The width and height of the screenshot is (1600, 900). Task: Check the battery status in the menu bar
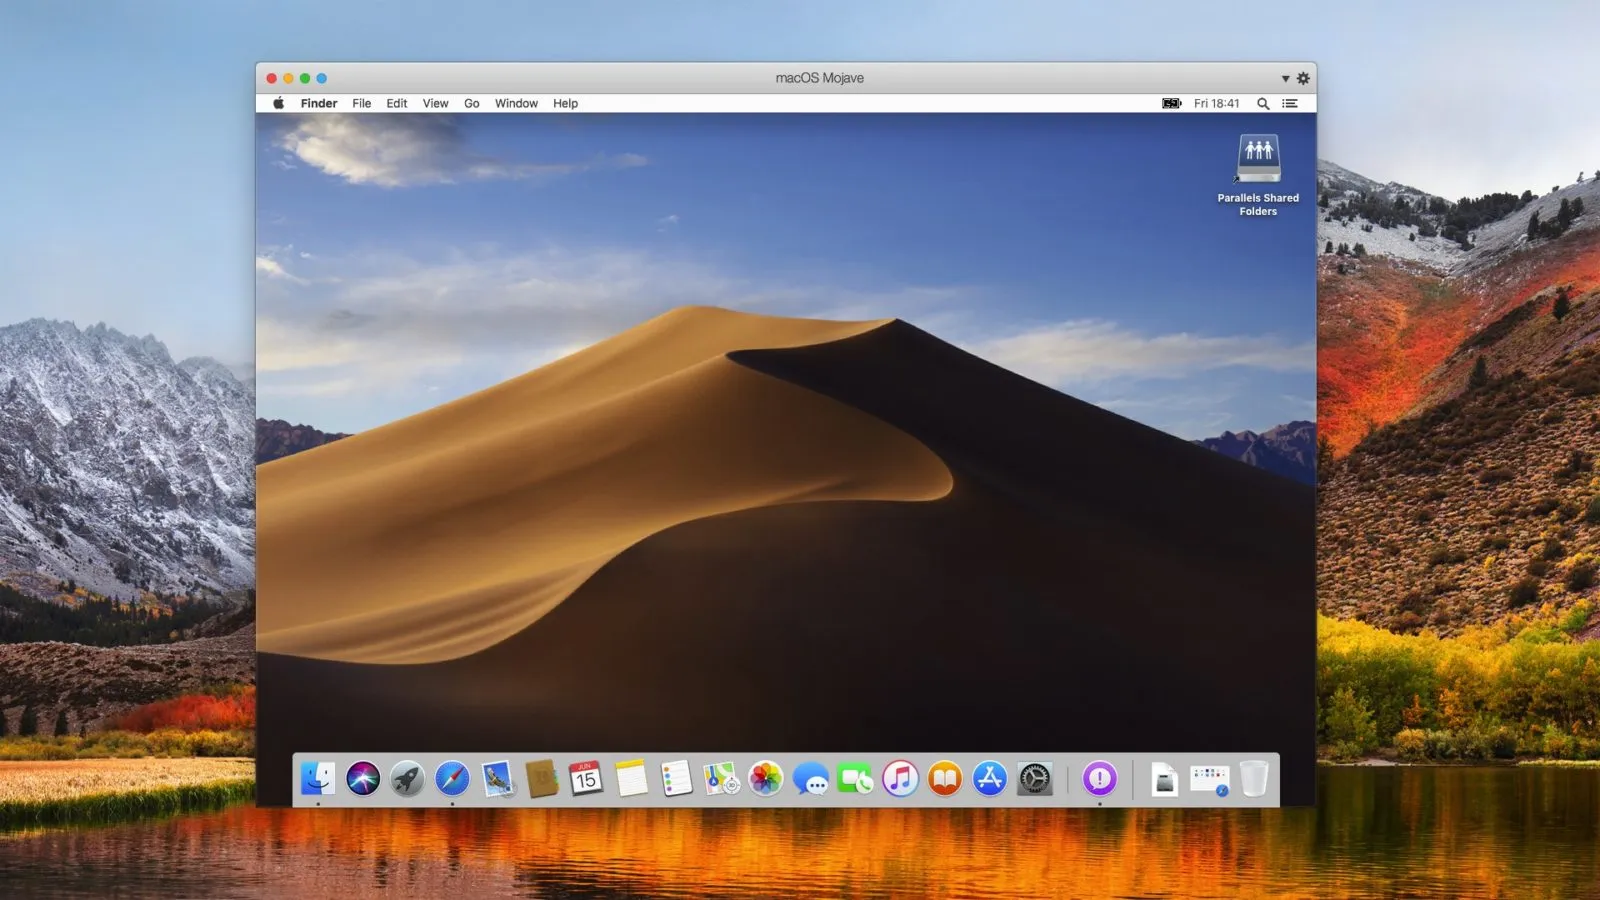click(x=1170, y=103)
